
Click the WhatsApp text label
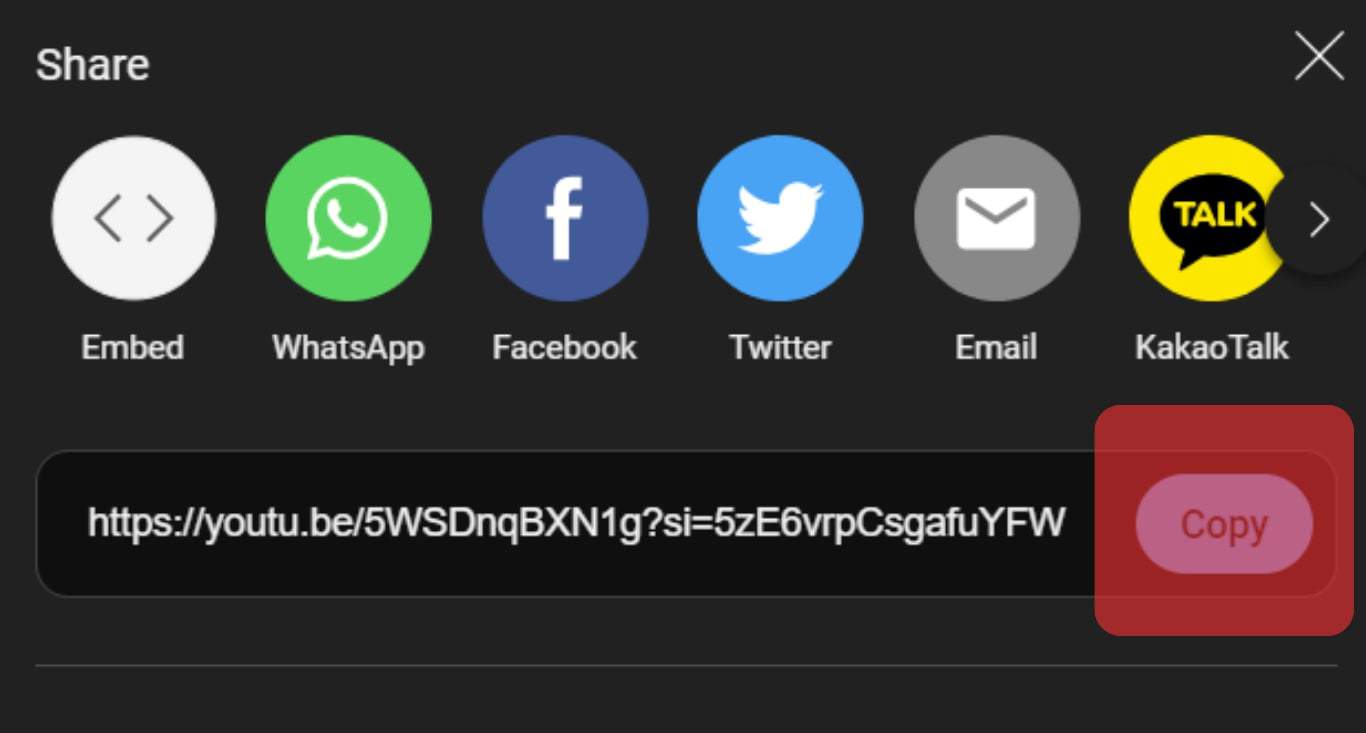348,348
